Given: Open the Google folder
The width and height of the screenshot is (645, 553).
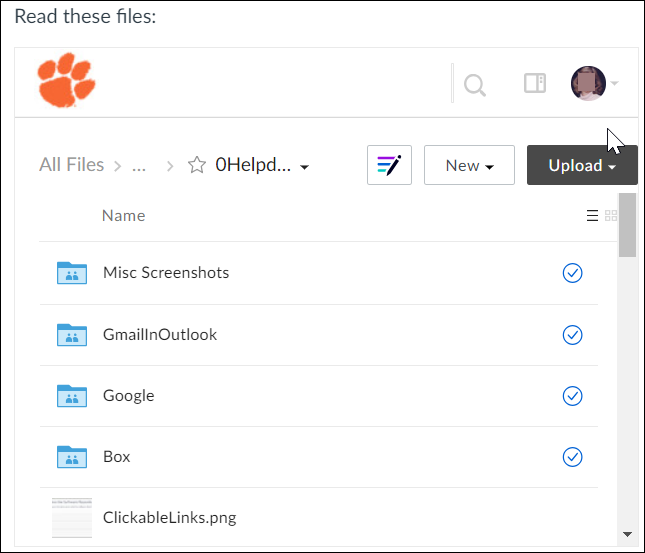Looking at the screenshot, I should tap(128, 395).
